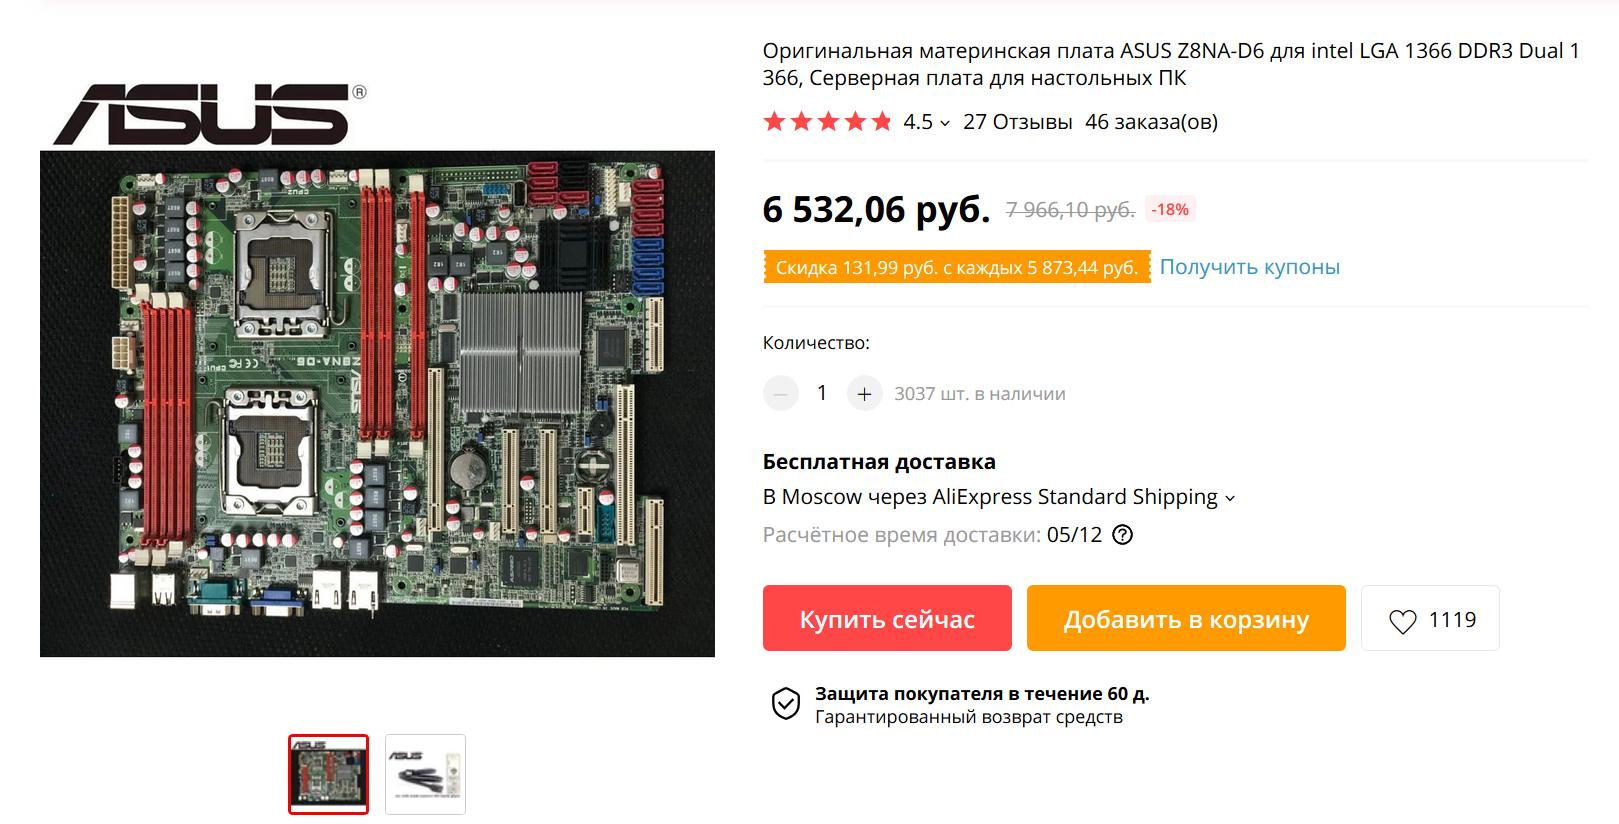Expand the AliExpress Standard Shipping dropdown
Image resolution: width=1619 pixels, height=824 pixels.
(1230, 498)
